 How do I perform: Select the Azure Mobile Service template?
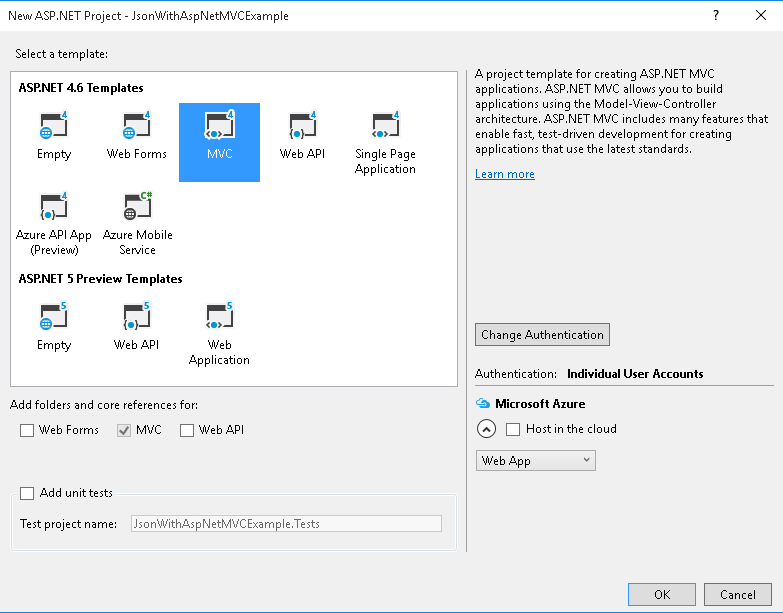[137, 223]
